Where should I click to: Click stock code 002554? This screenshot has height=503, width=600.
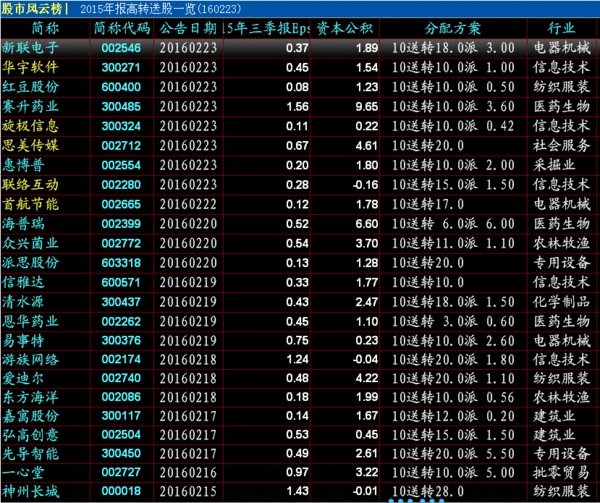coord(121,165)
